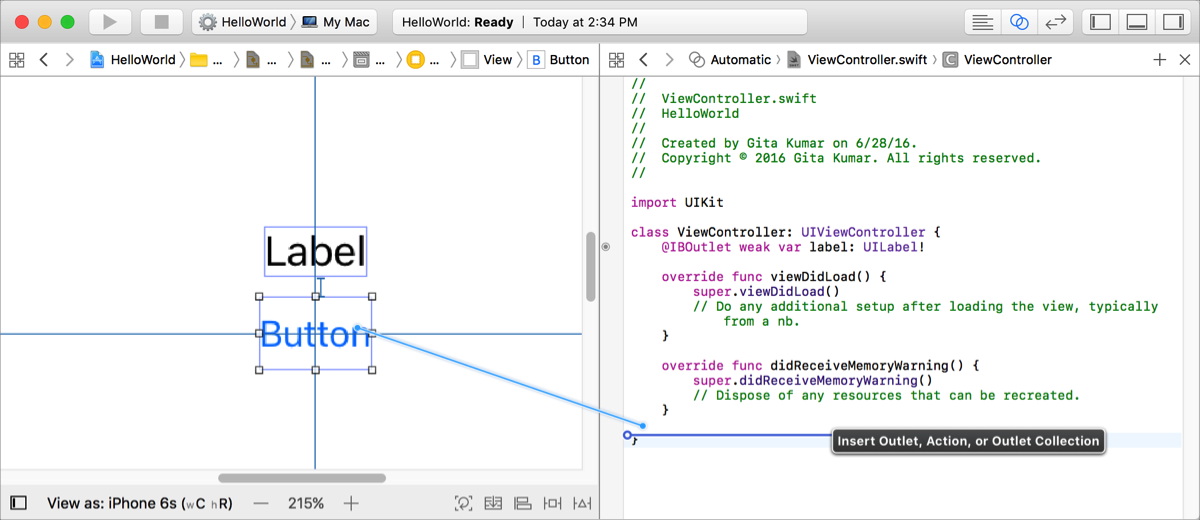This screenshot has width=1200, height=520.
Task: Select the Assistant editor button
Action: pos(1019,22)
